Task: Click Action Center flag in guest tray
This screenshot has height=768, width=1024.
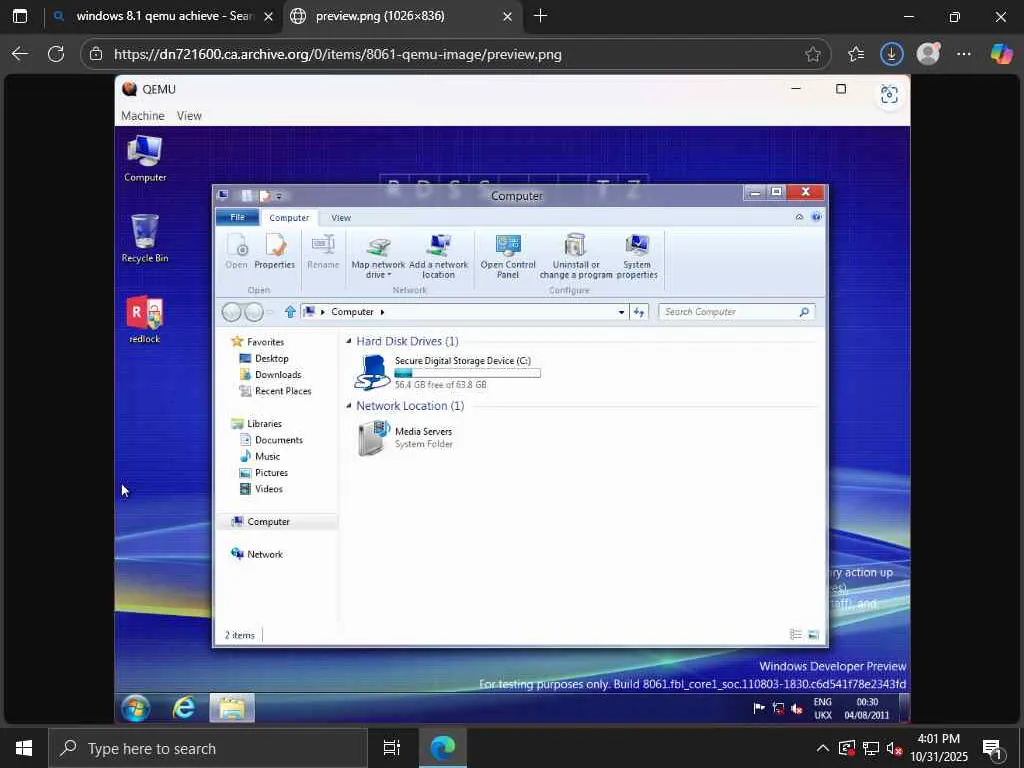Action: coord(759,708)
